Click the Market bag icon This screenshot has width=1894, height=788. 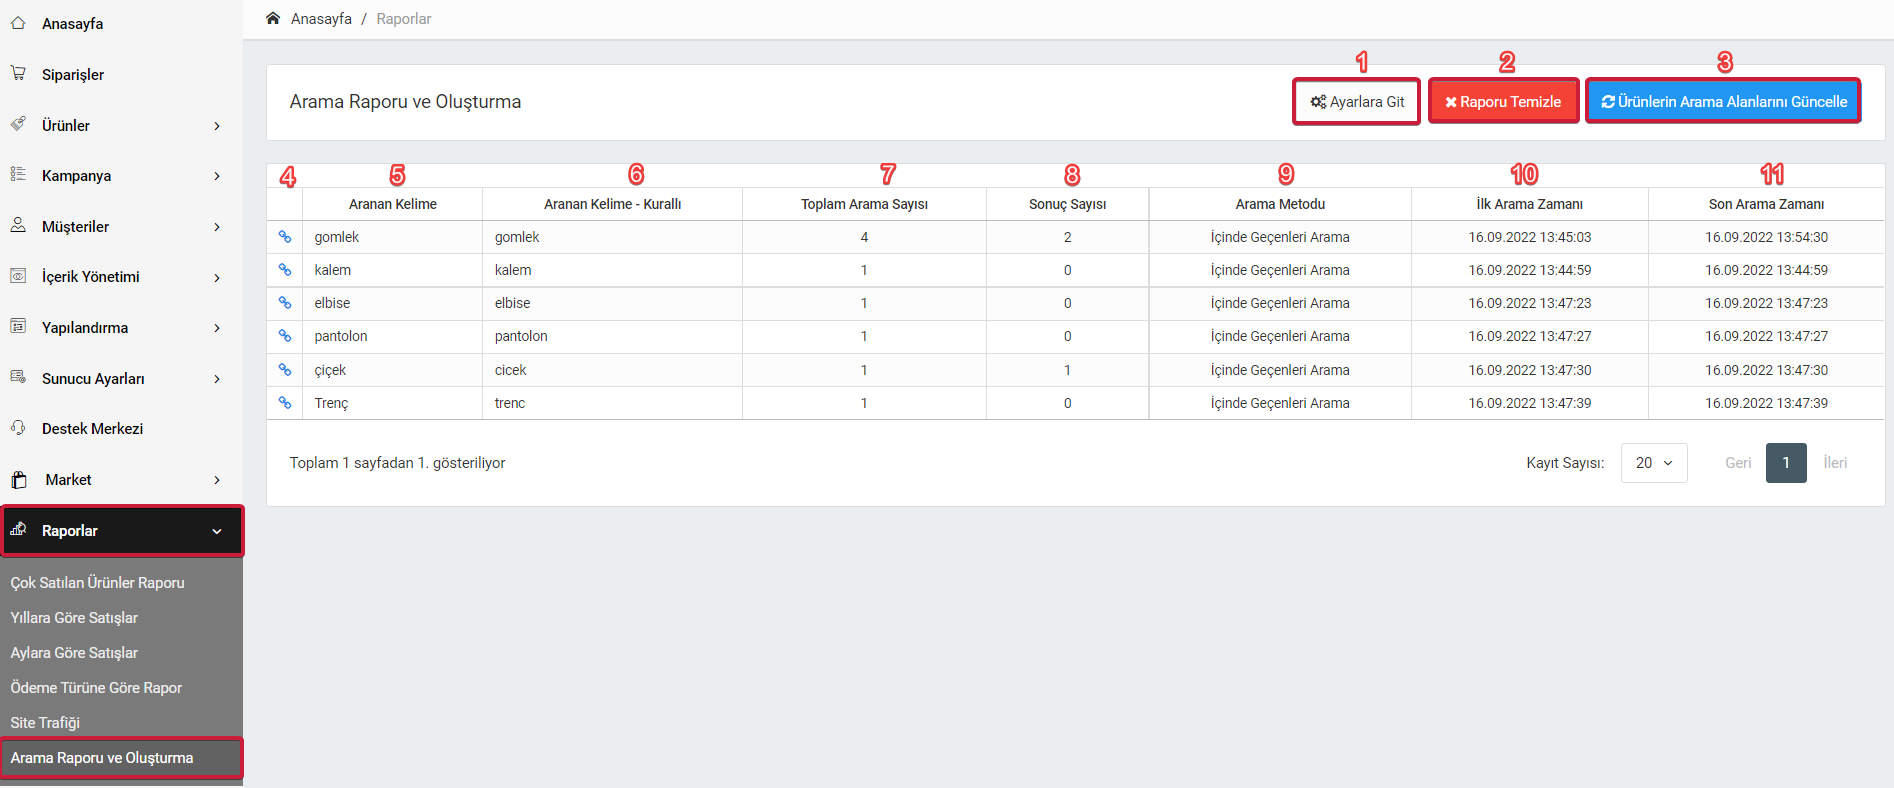click(18, 480)
